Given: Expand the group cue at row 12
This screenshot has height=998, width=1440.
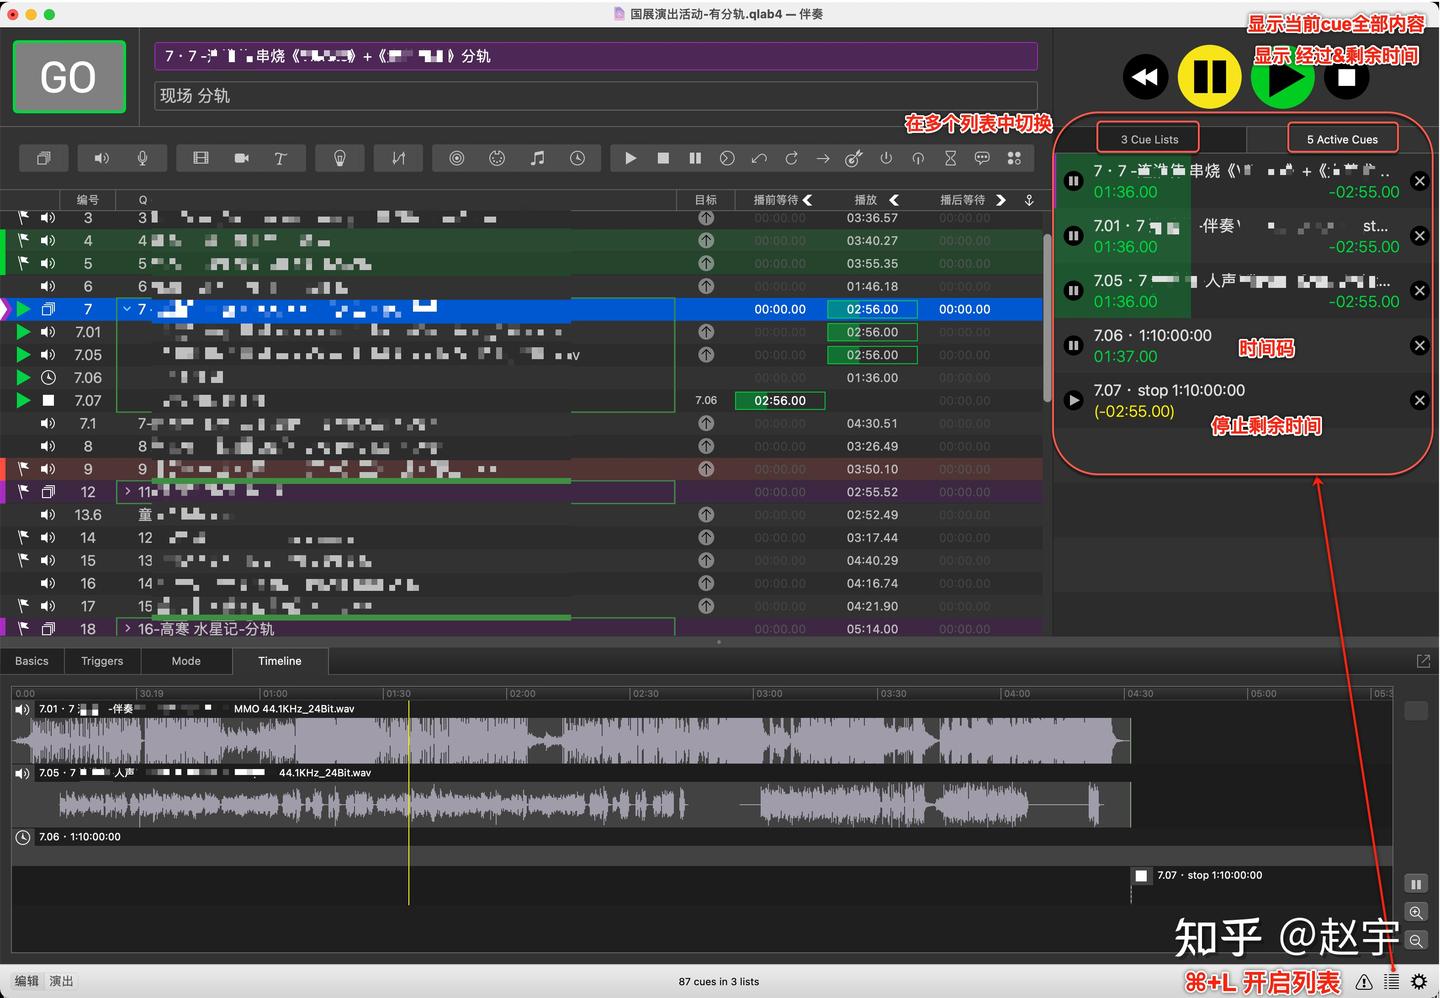Looking at the screenshot, I should pos(127,491).
